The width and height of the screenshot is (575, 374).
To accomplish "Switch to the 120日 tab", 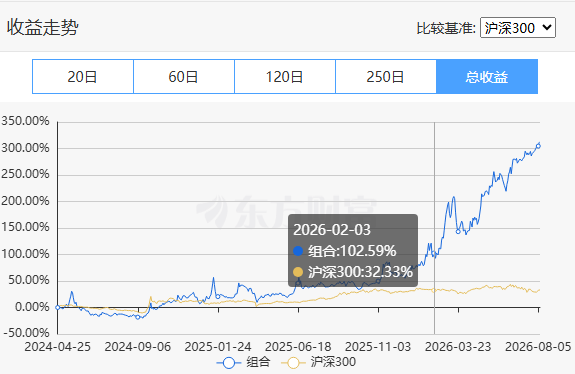I will 285,77.
